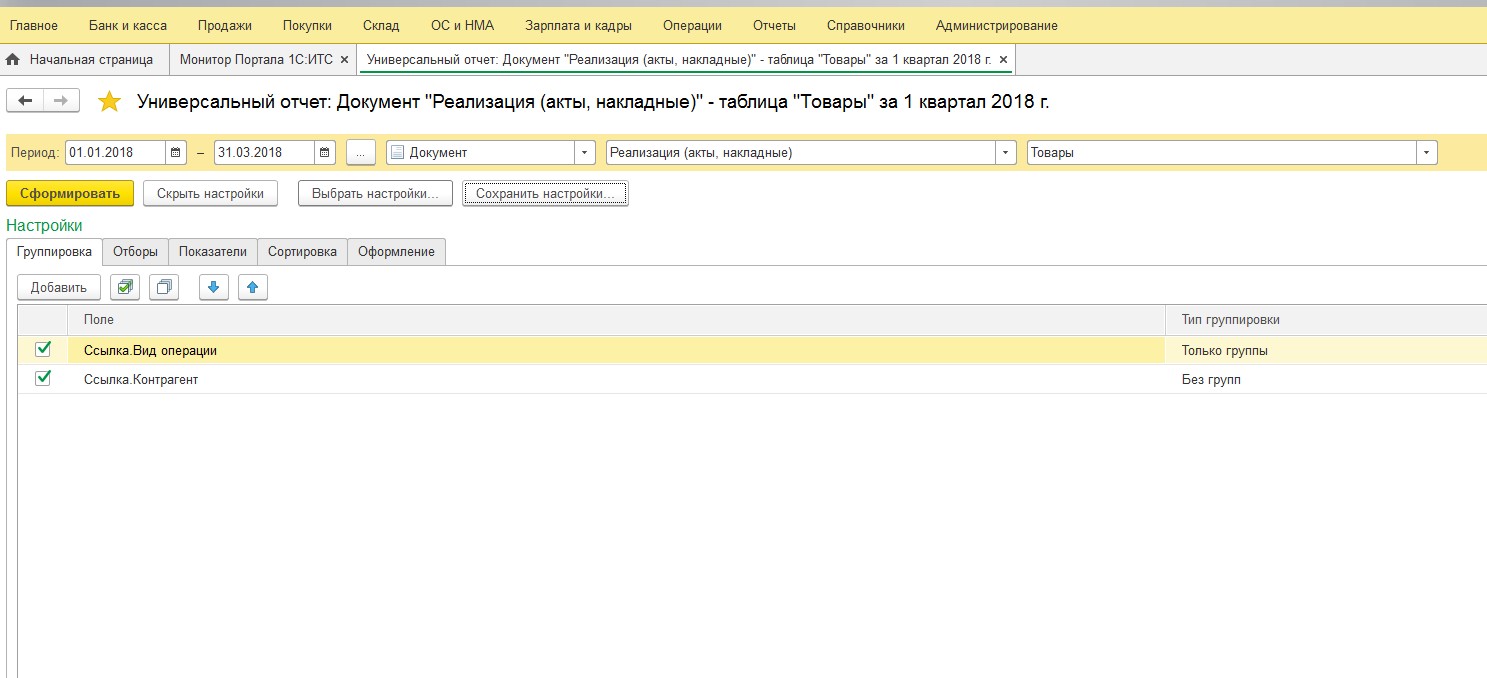
Task: Check all grouping fields icon
Action: click(124, 288)
